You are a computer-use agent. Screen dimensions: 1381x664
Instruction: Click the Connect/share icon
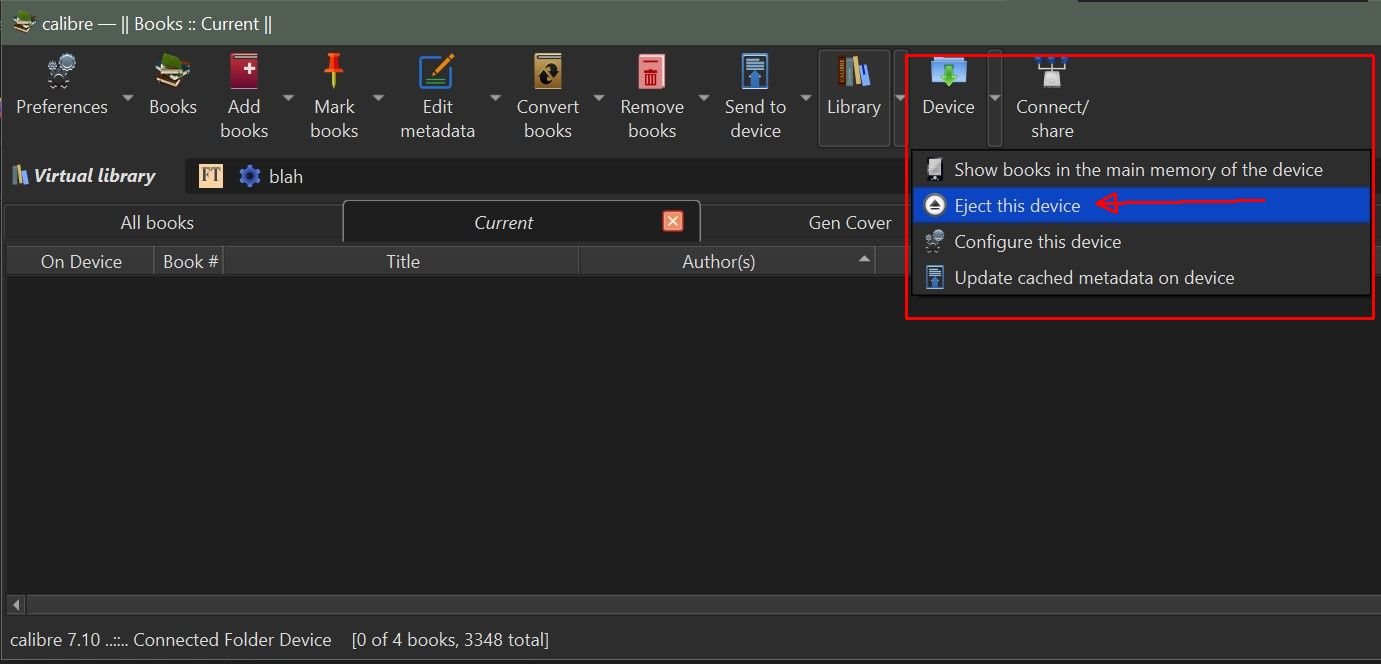[1052, 72]
